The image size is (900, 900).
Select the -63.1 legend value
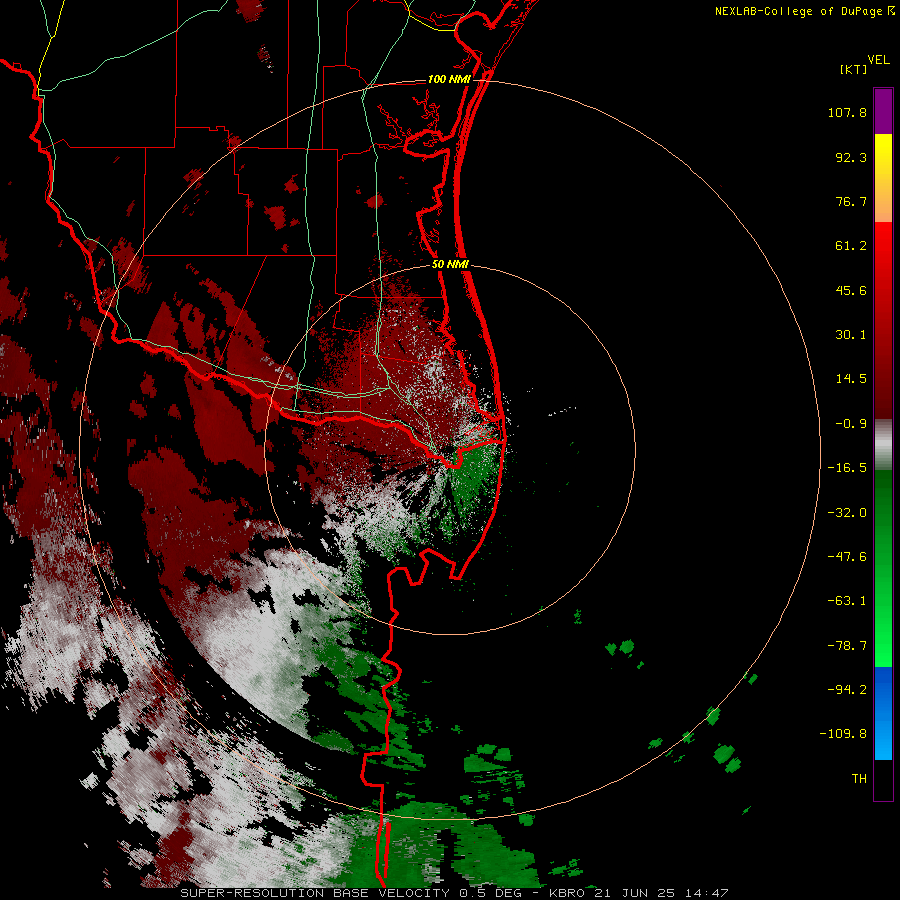click(x=847, y=601)
